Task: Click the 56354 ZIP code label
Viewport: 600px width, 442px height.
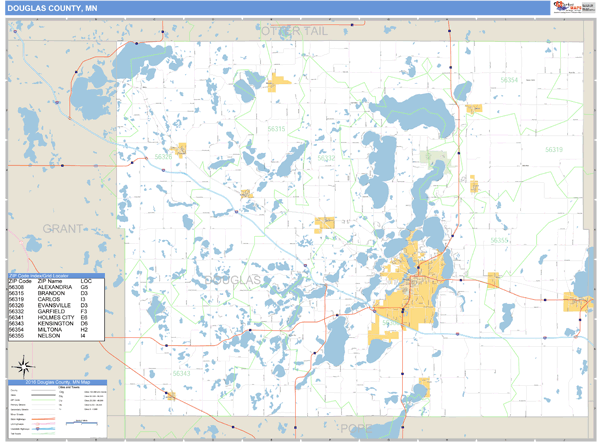Action: pos(509,79)
